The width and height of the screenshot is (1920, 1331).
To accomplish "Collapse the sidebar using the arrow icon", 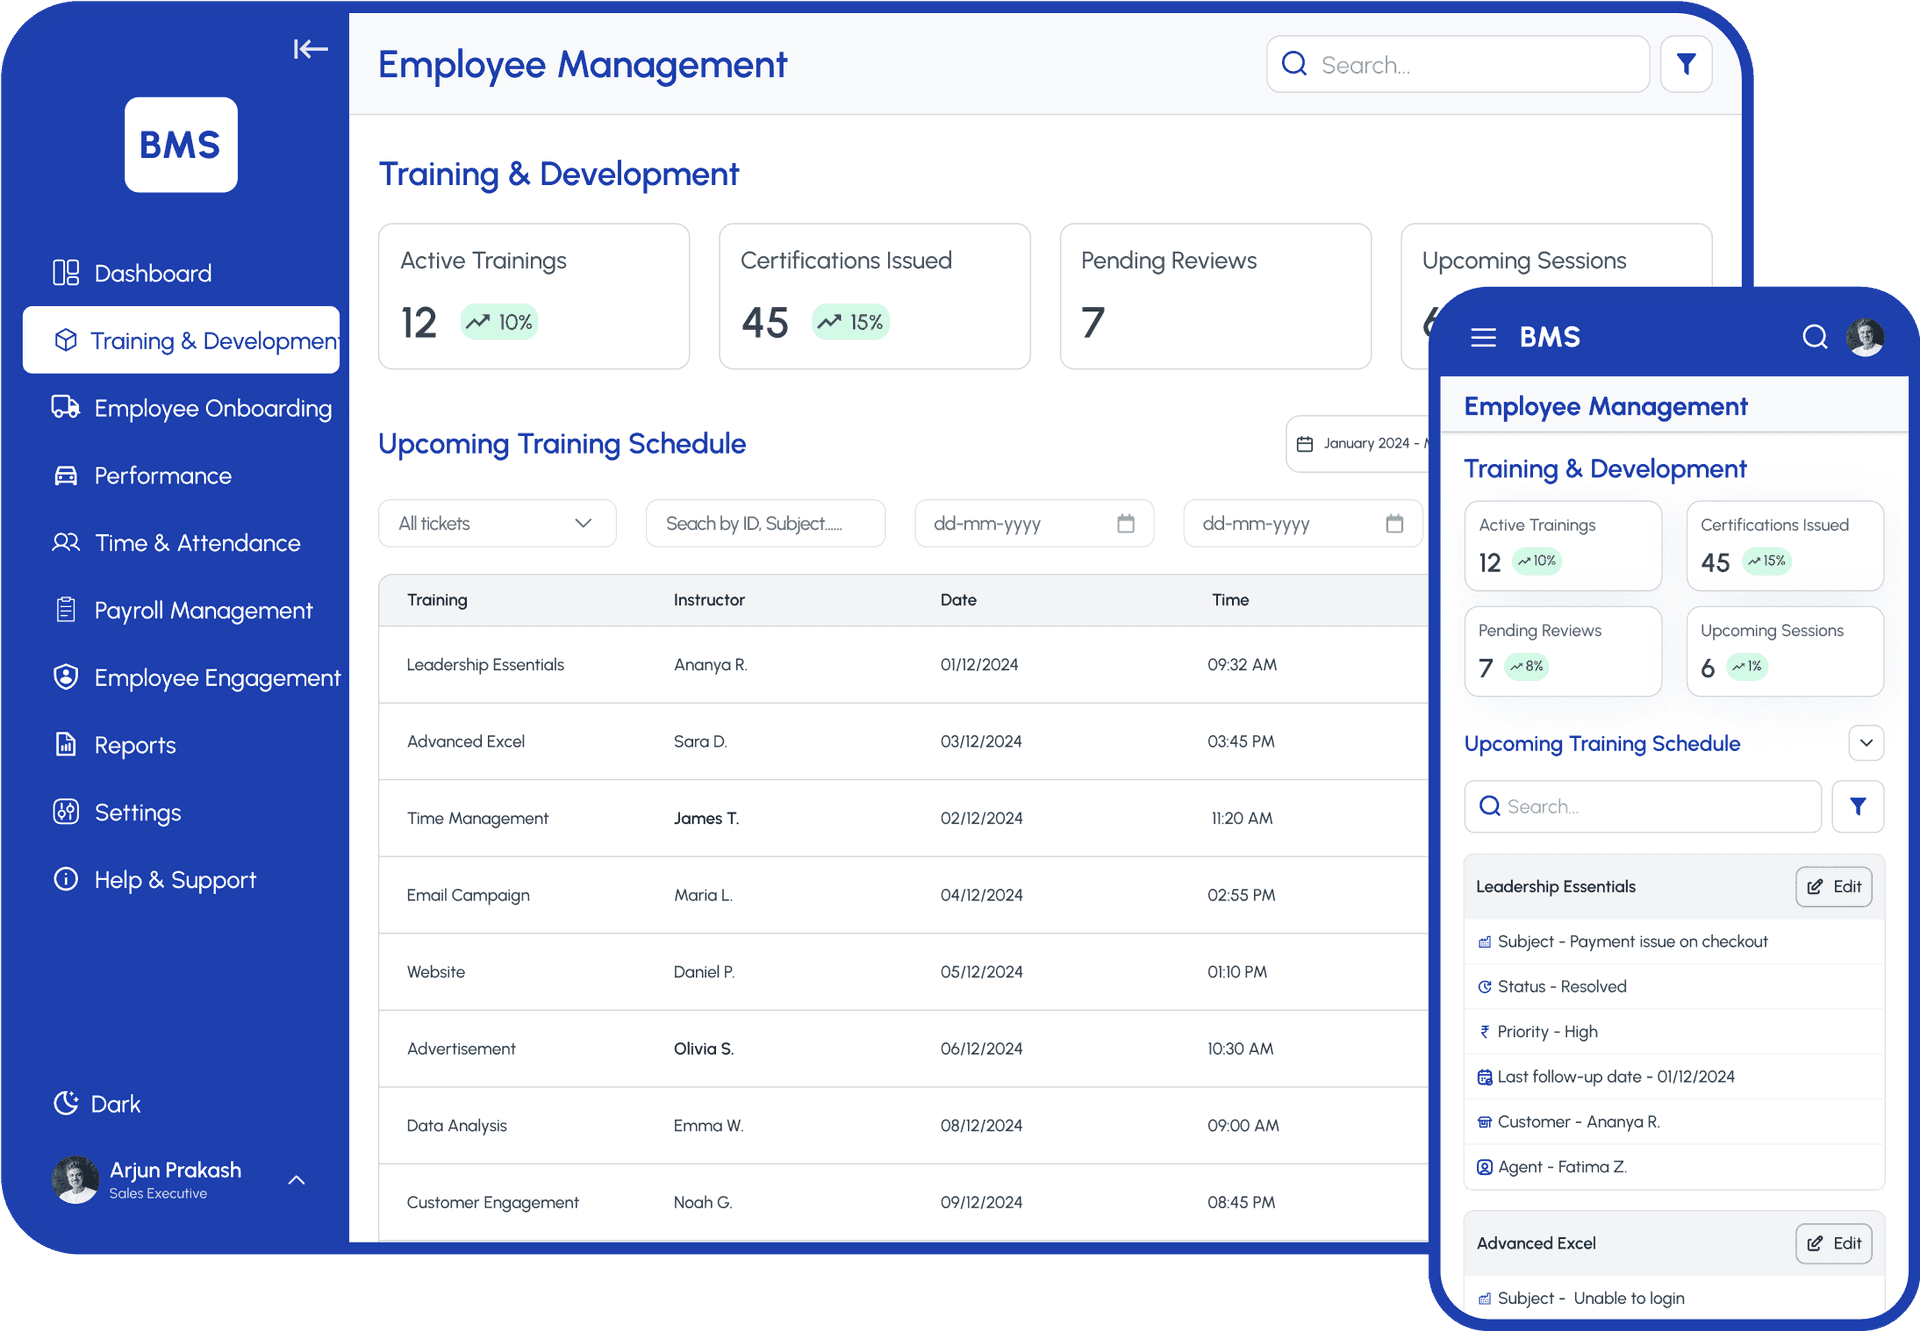I will pos(310,49).
